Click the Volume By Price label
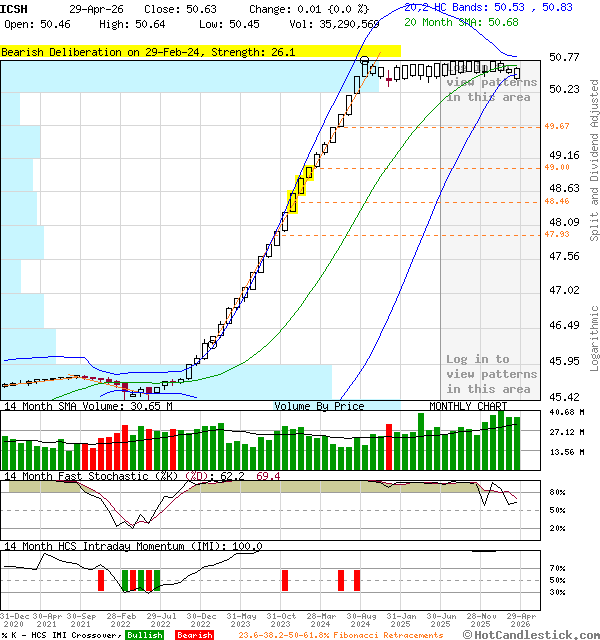 (319, 407)
